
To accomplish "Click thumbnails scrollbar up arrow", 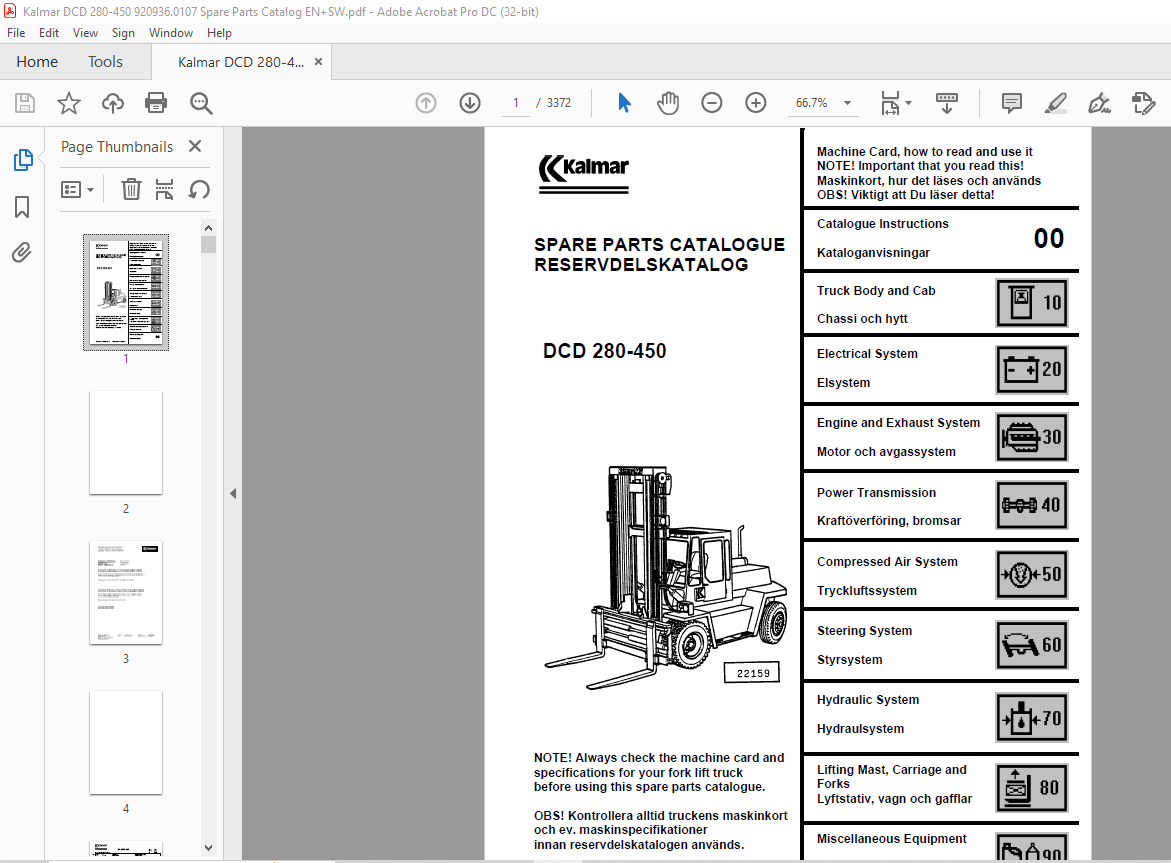I will pos(208,228).
